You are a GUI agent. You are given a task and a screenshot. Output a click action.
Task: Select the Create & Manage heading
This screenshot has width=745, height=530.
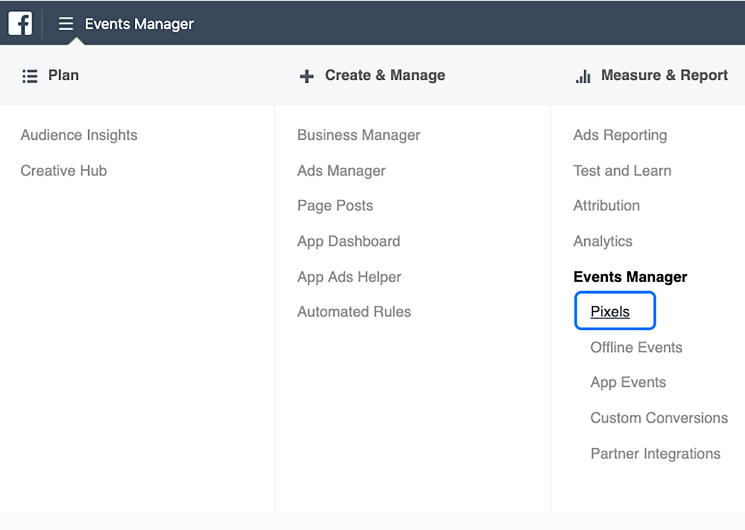tap(385, 75)
